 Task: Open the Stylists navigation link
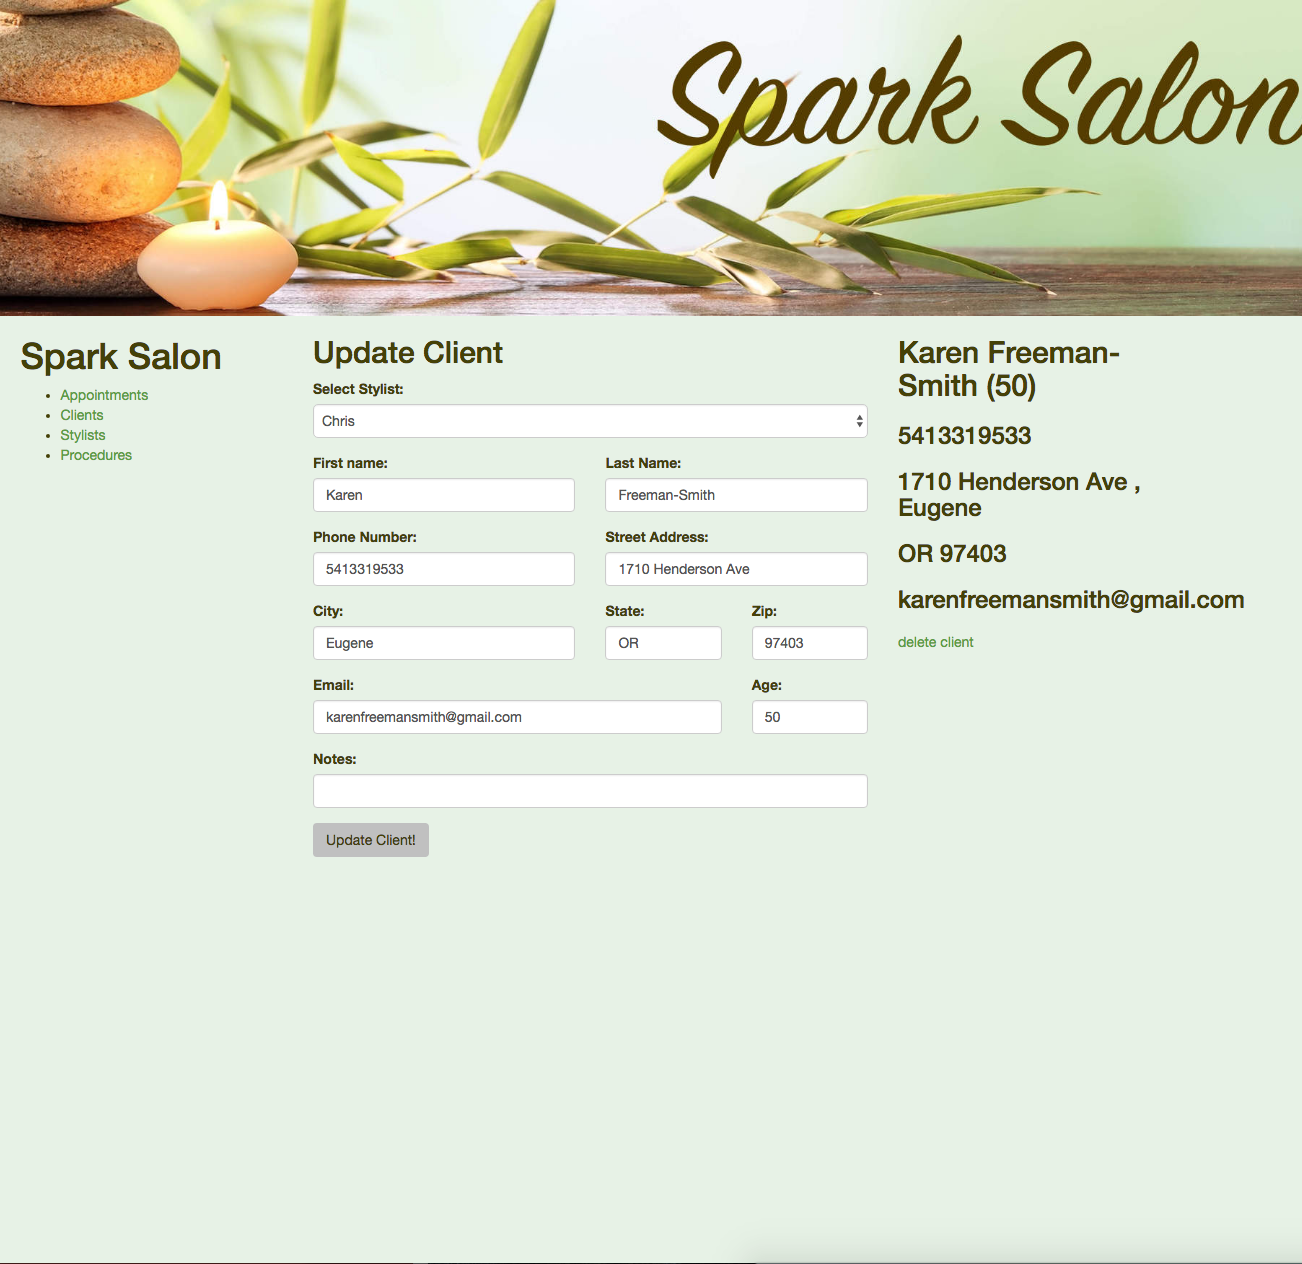(x=83, y=435)
